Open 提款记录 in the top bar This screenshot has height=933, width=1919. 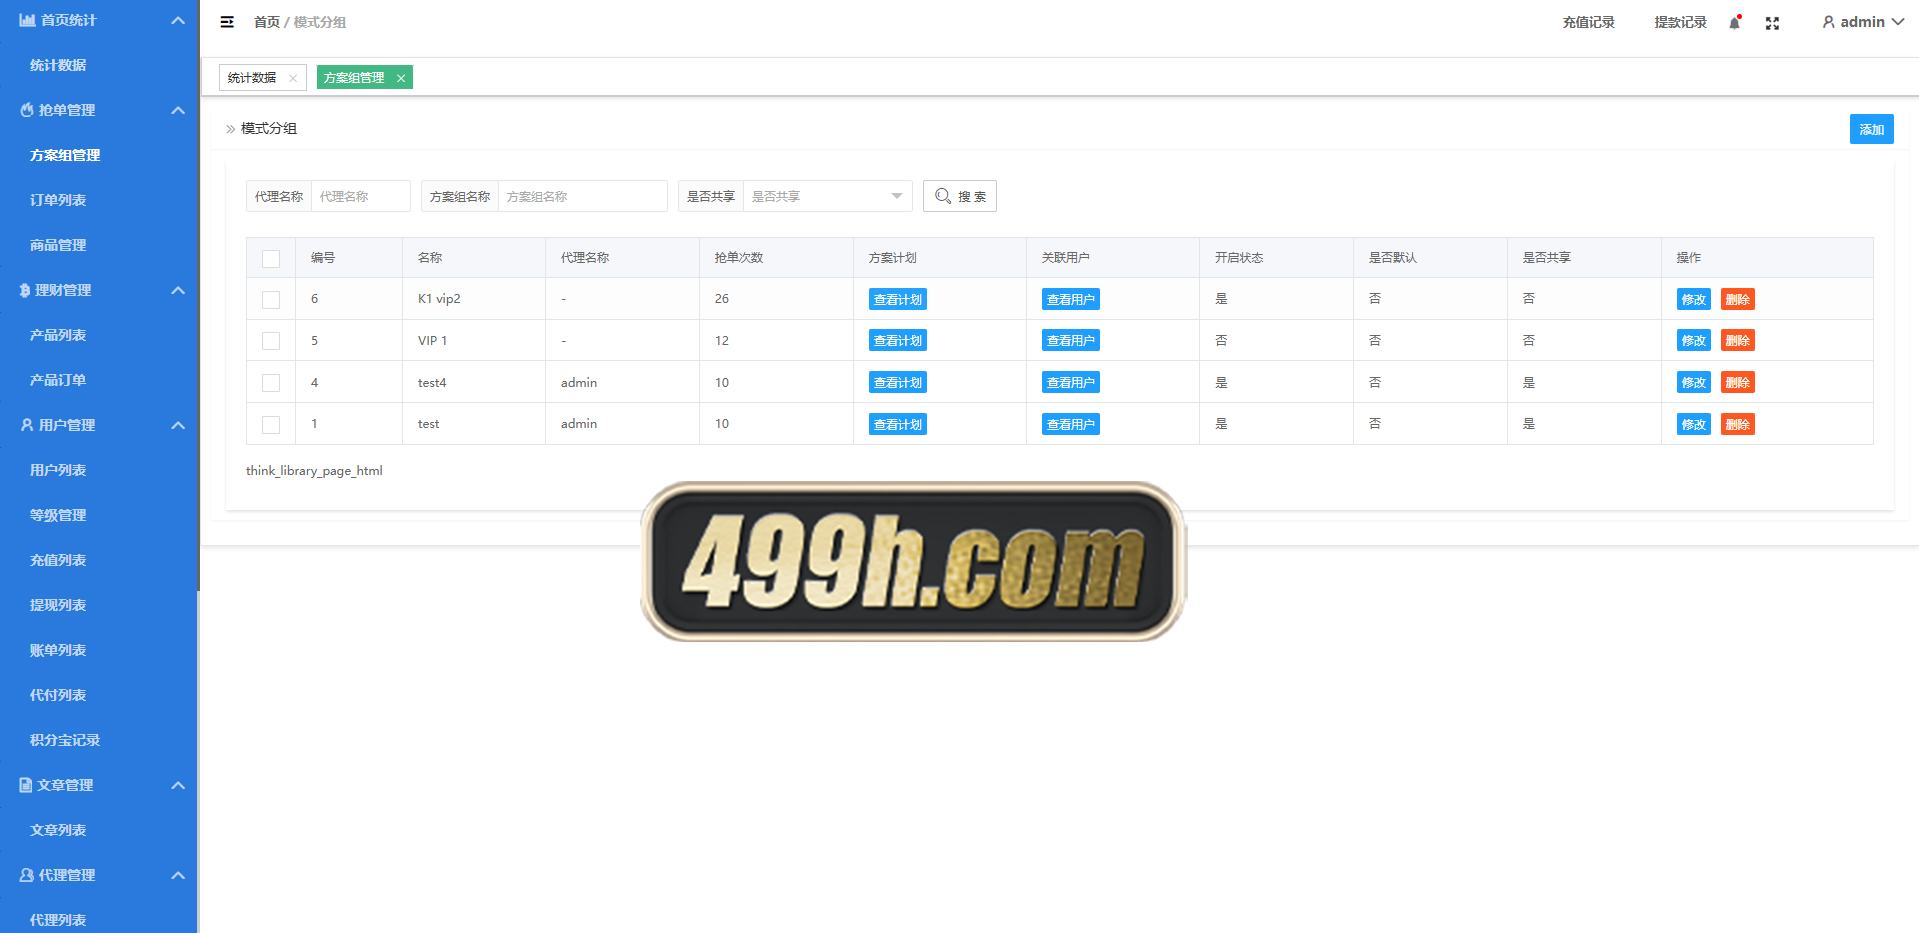tap(1680, 22)
